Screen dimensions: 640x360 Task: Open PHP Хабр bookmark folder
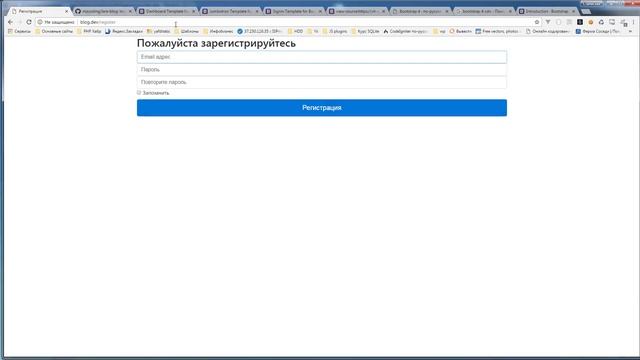point(89,31)
